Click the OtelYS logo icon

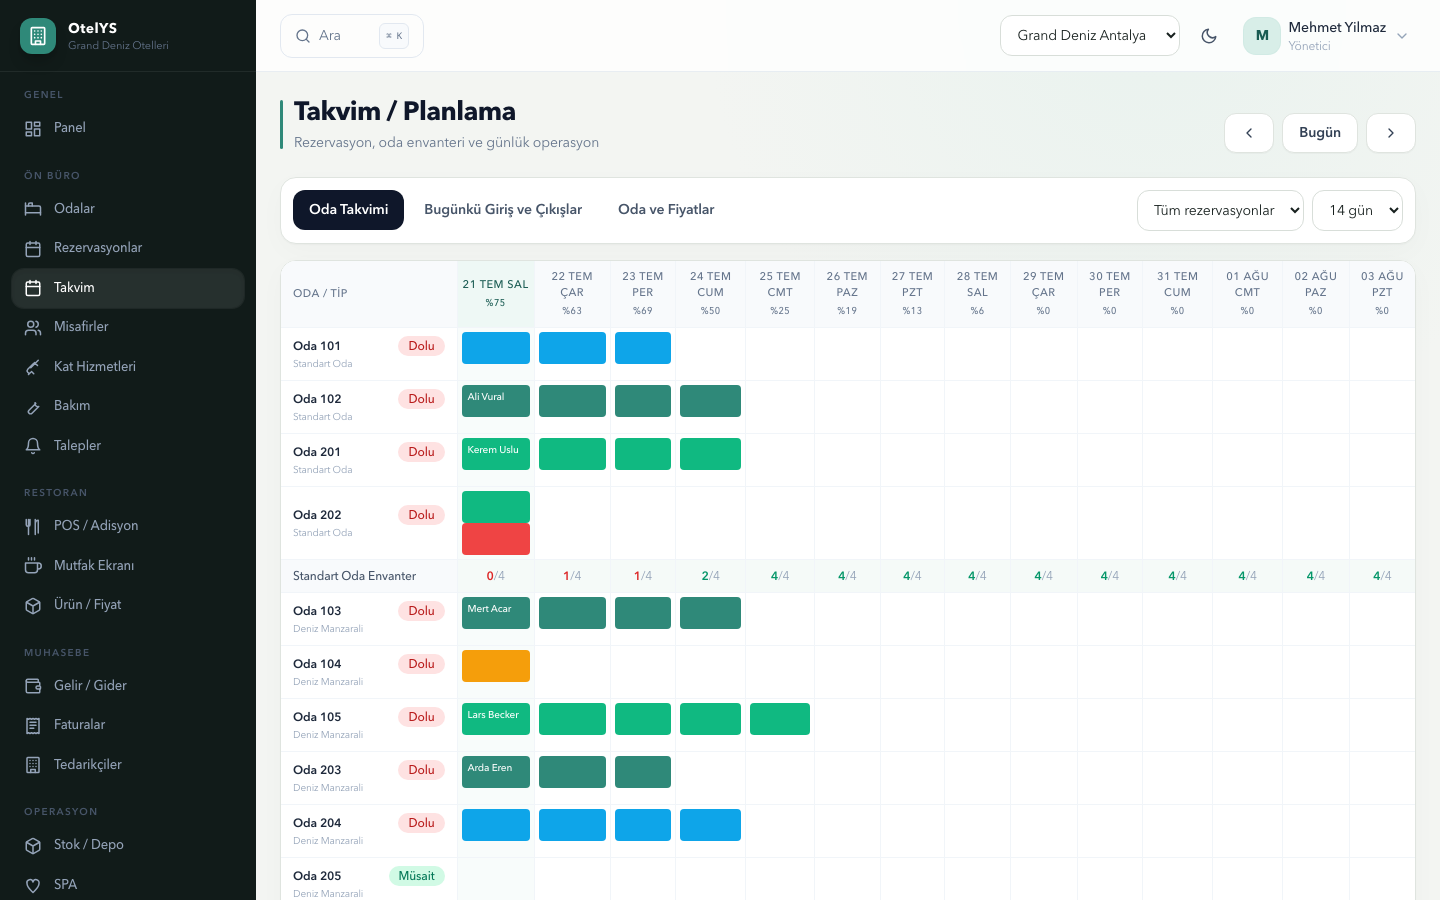coord(38,36)
